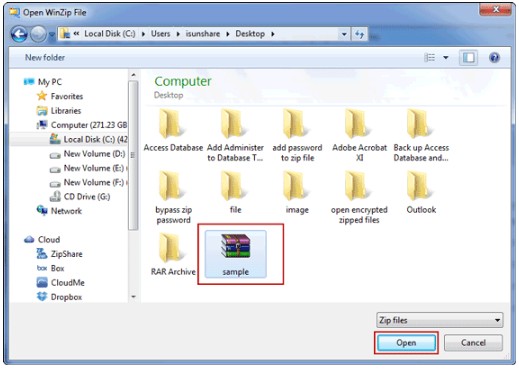This screenshot has width=519, height=369.
Task: Select the RAR Archive folder
Action: (x=173, y=254)
